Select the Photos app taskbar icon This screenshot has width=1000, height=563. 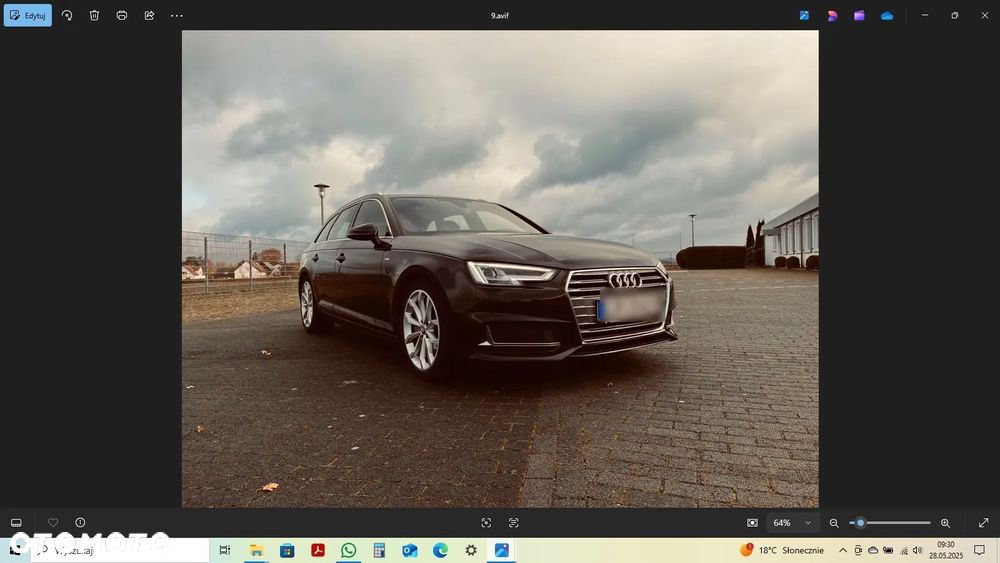point(501,550)
